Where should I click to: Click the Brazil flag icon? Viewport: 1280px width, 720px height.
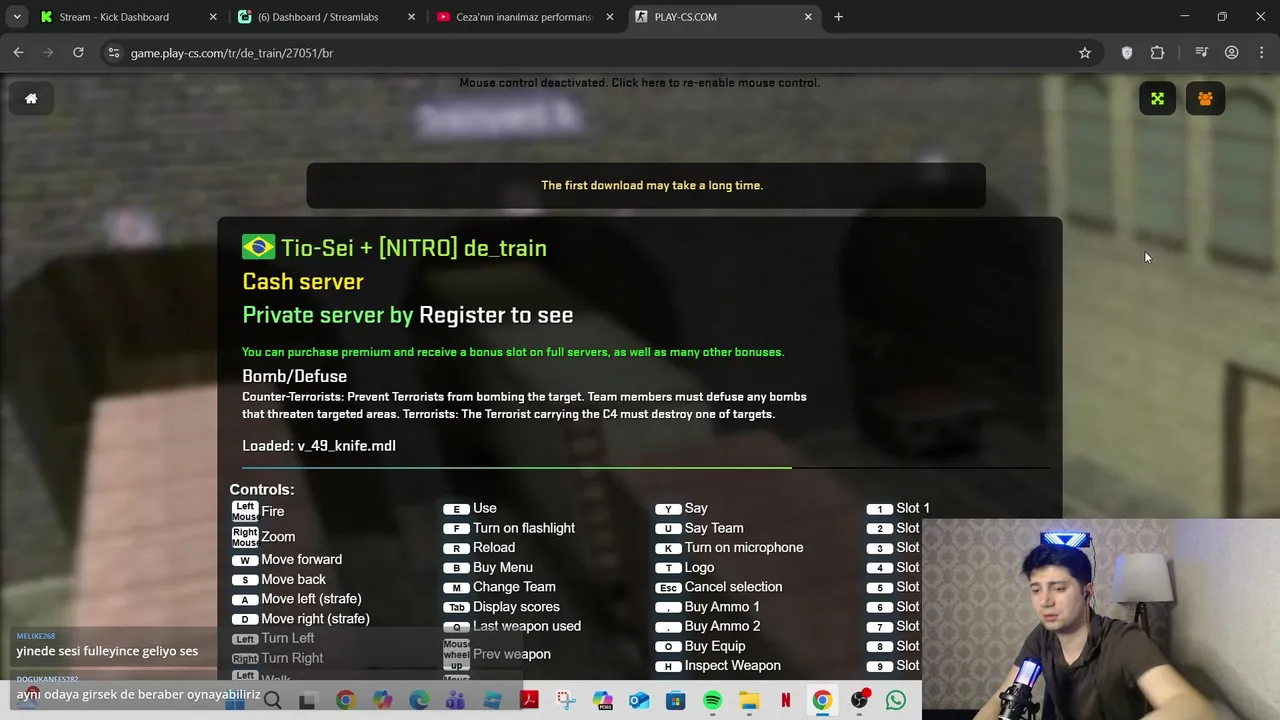tap(258, 247)
